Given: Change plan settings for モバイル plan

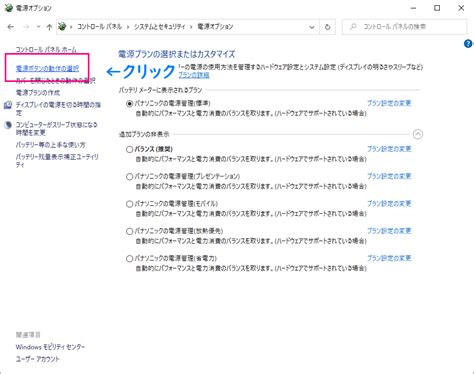Looking at the screenshot, I should point(389,203).
